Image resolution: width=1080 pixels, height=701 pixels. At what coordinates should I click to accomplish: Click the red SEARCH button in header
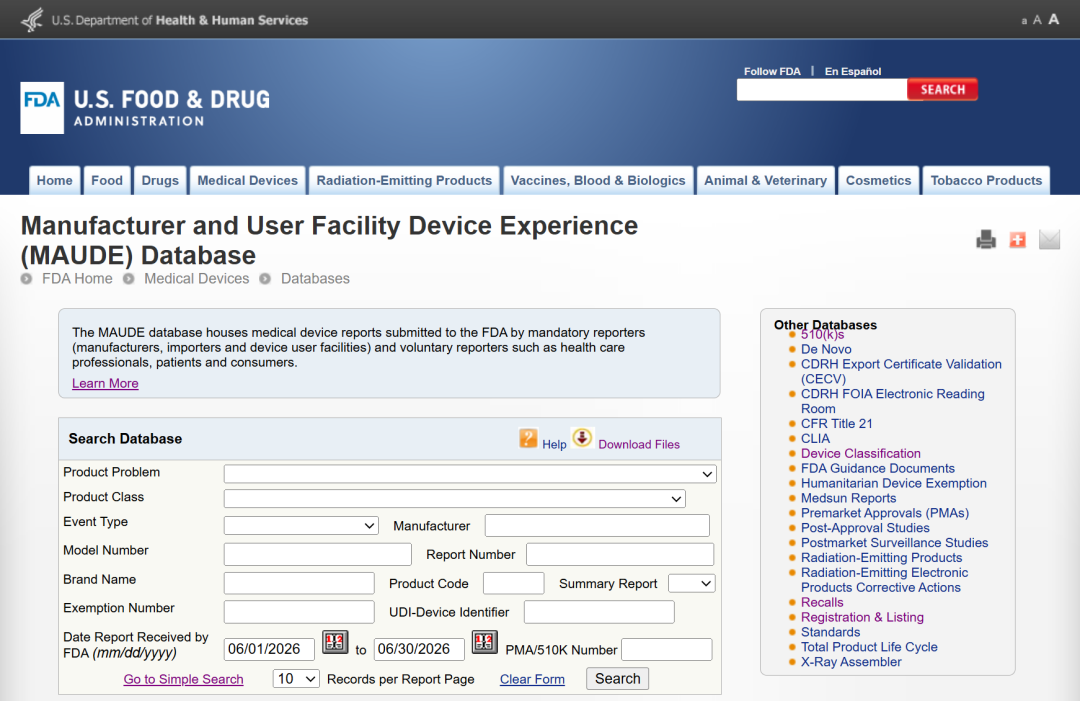(942, 90)
